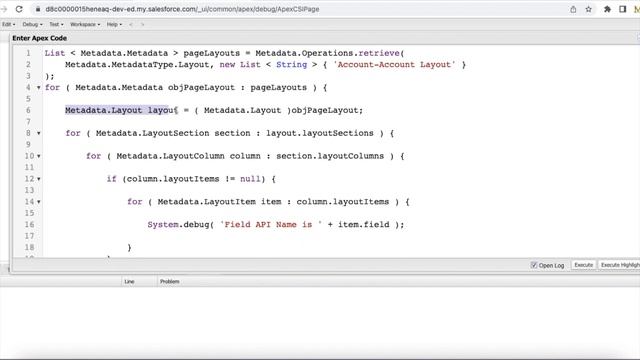This screenshot has width=640, height=360.
Task: Collapse the LayoutColumn loop at line 10
Action: (39, 156)
